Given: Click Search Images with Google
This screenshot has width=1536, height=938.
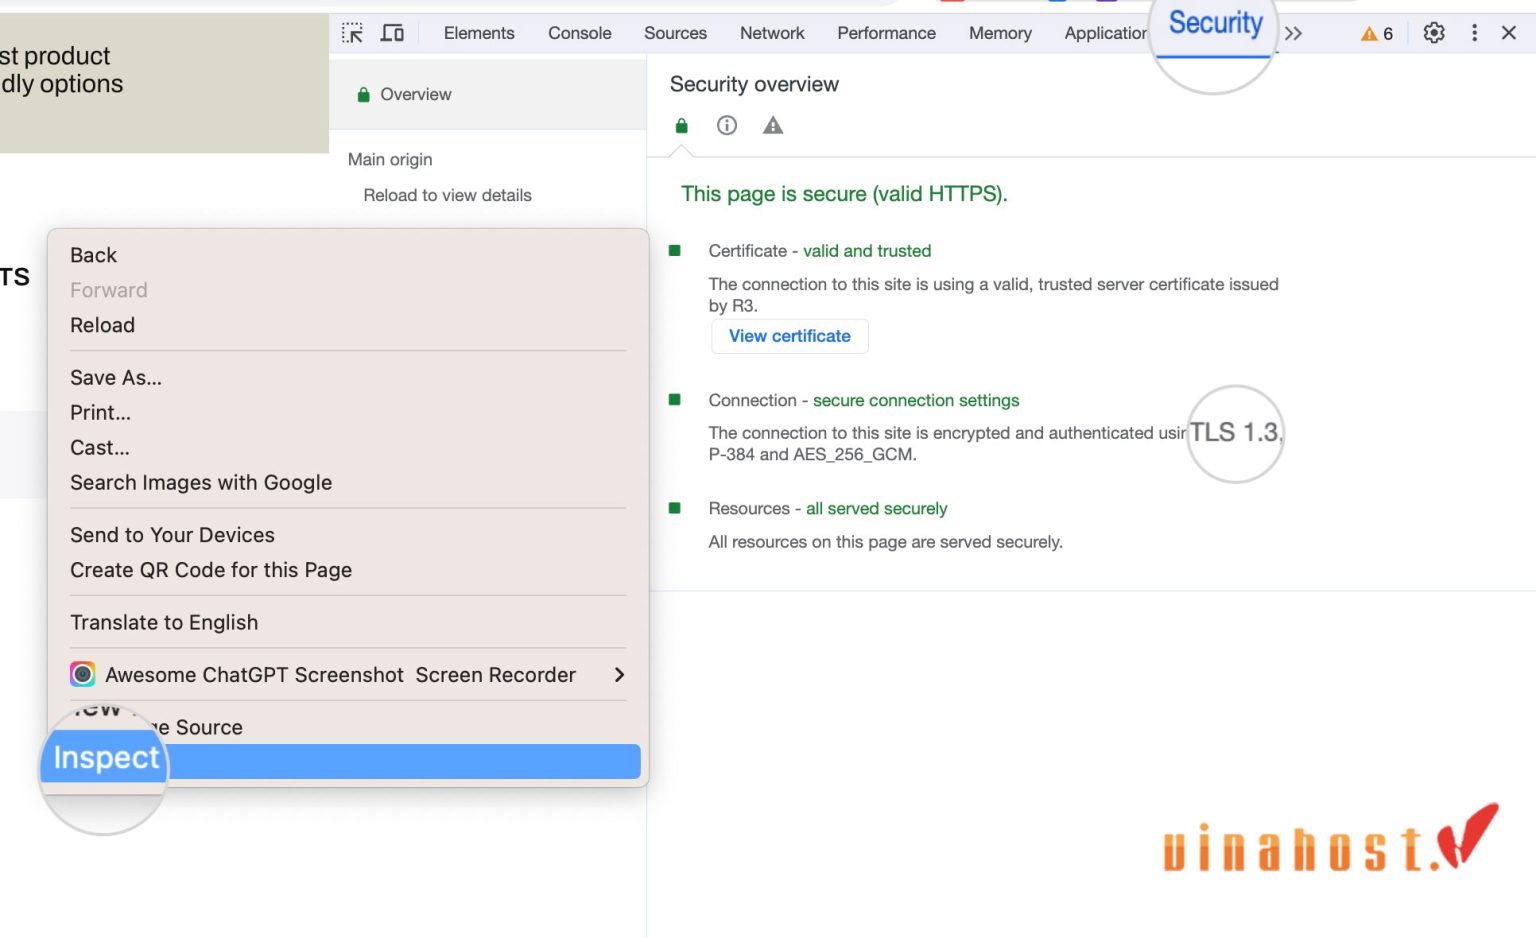Looking at the screenshot, I should click(x=201, y=483).
